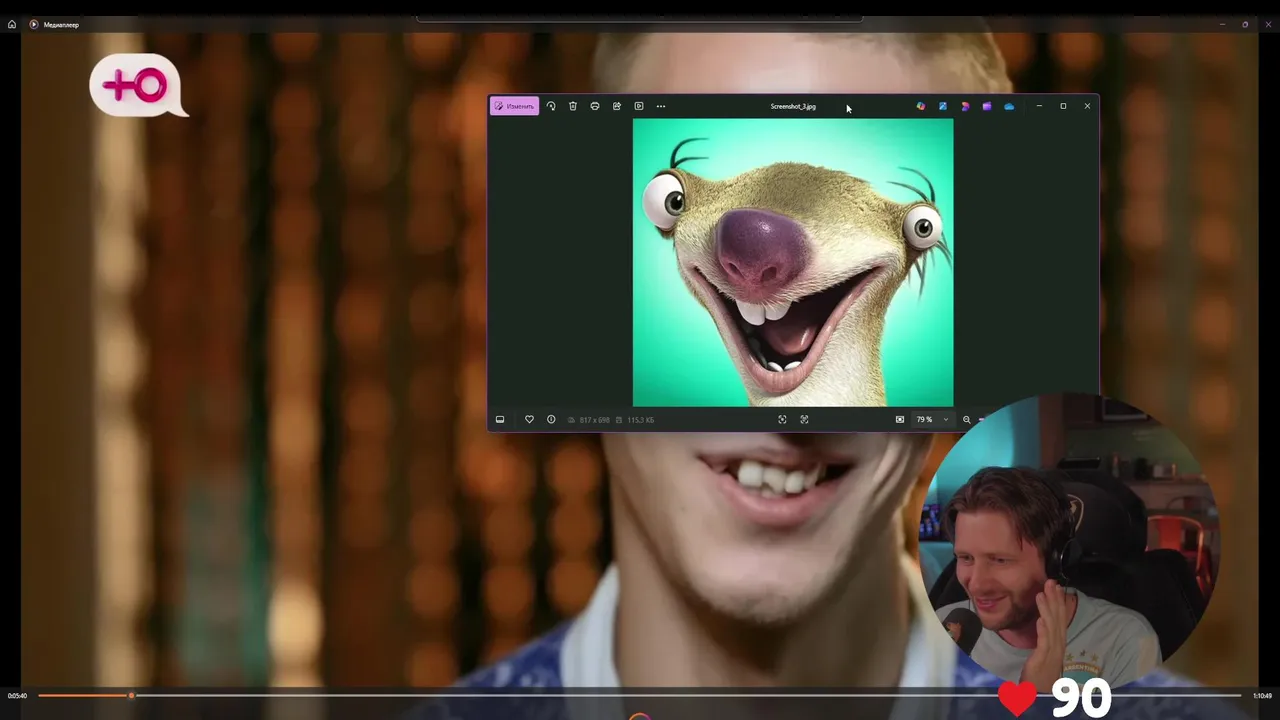Click the Изменить edit button in Photos
Viewport: 1280px width, 720px height.
coord(514,106)
